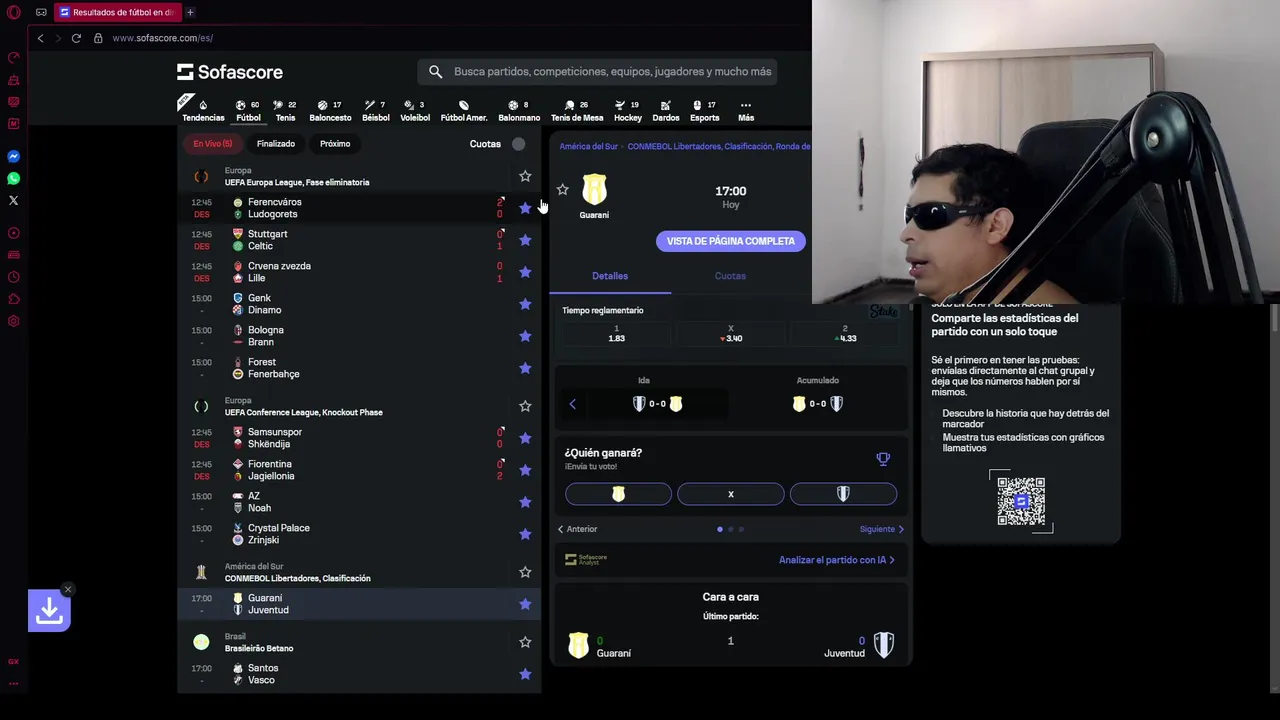Select En Vivo (5) filter
The height and width of the screenshot is (720, 1280).
pos(213,144)
